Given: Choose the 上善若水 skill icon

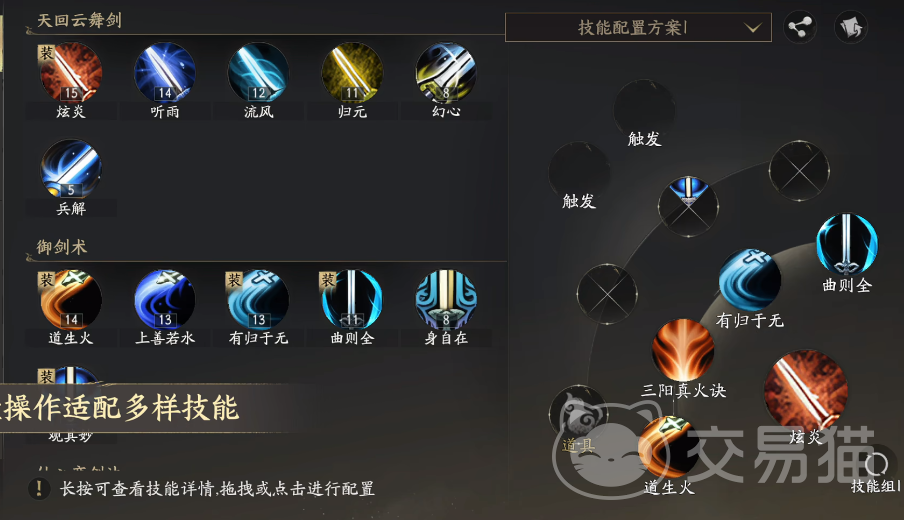Looking at the screenshot, I should click(x=165, y=300).
